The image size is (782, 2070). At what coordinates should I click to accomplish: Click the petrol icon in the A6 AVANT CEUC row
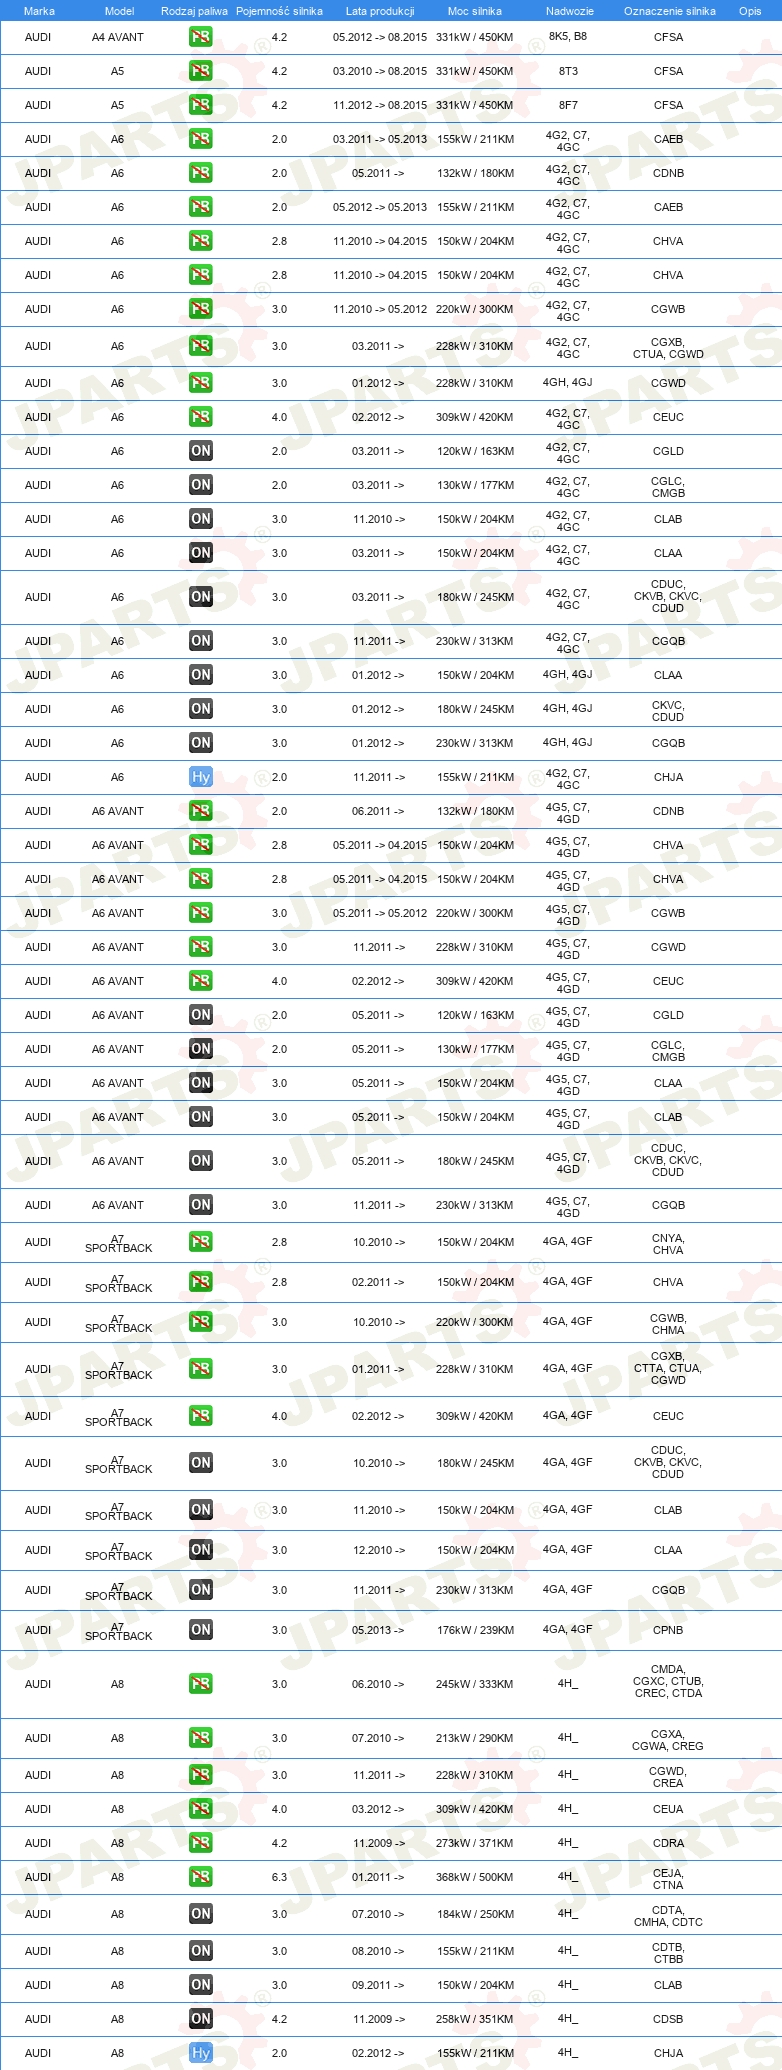point(201,981)
